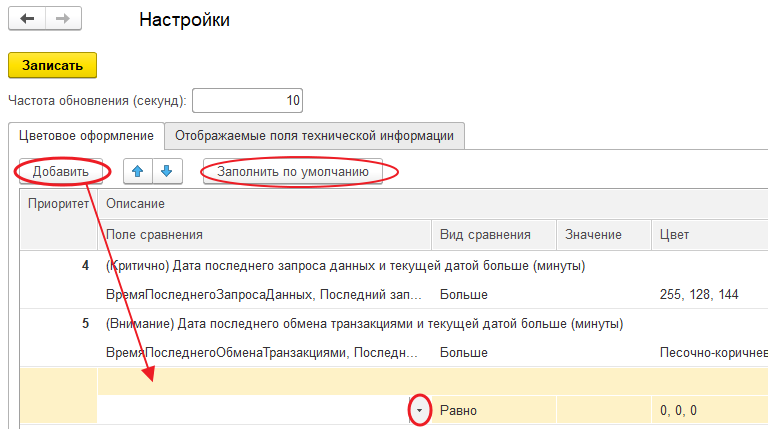Click the forward navigation arrow
This screenshot has width=768, height=429.
click(62, 19)
